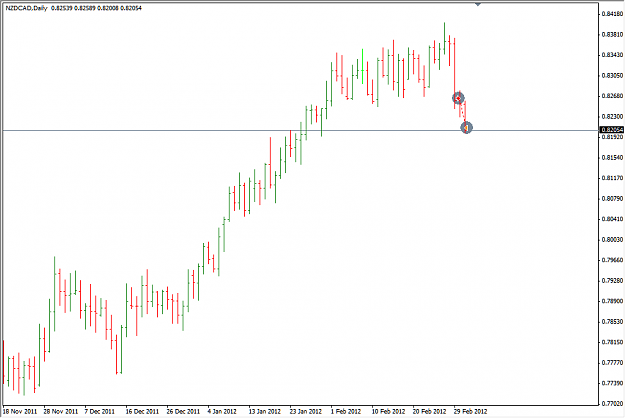Click the 1 Feb 2012 date label
625x418 pixels.
346,411
